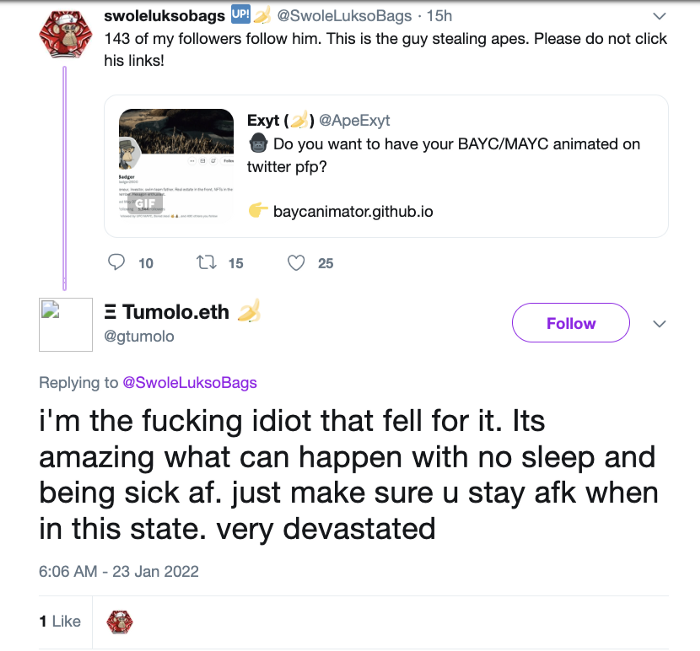Open the 6:06 AM - 23 Jan 2022 timestamp
Screen dimensions: 700x651
[x=119, y=572]
